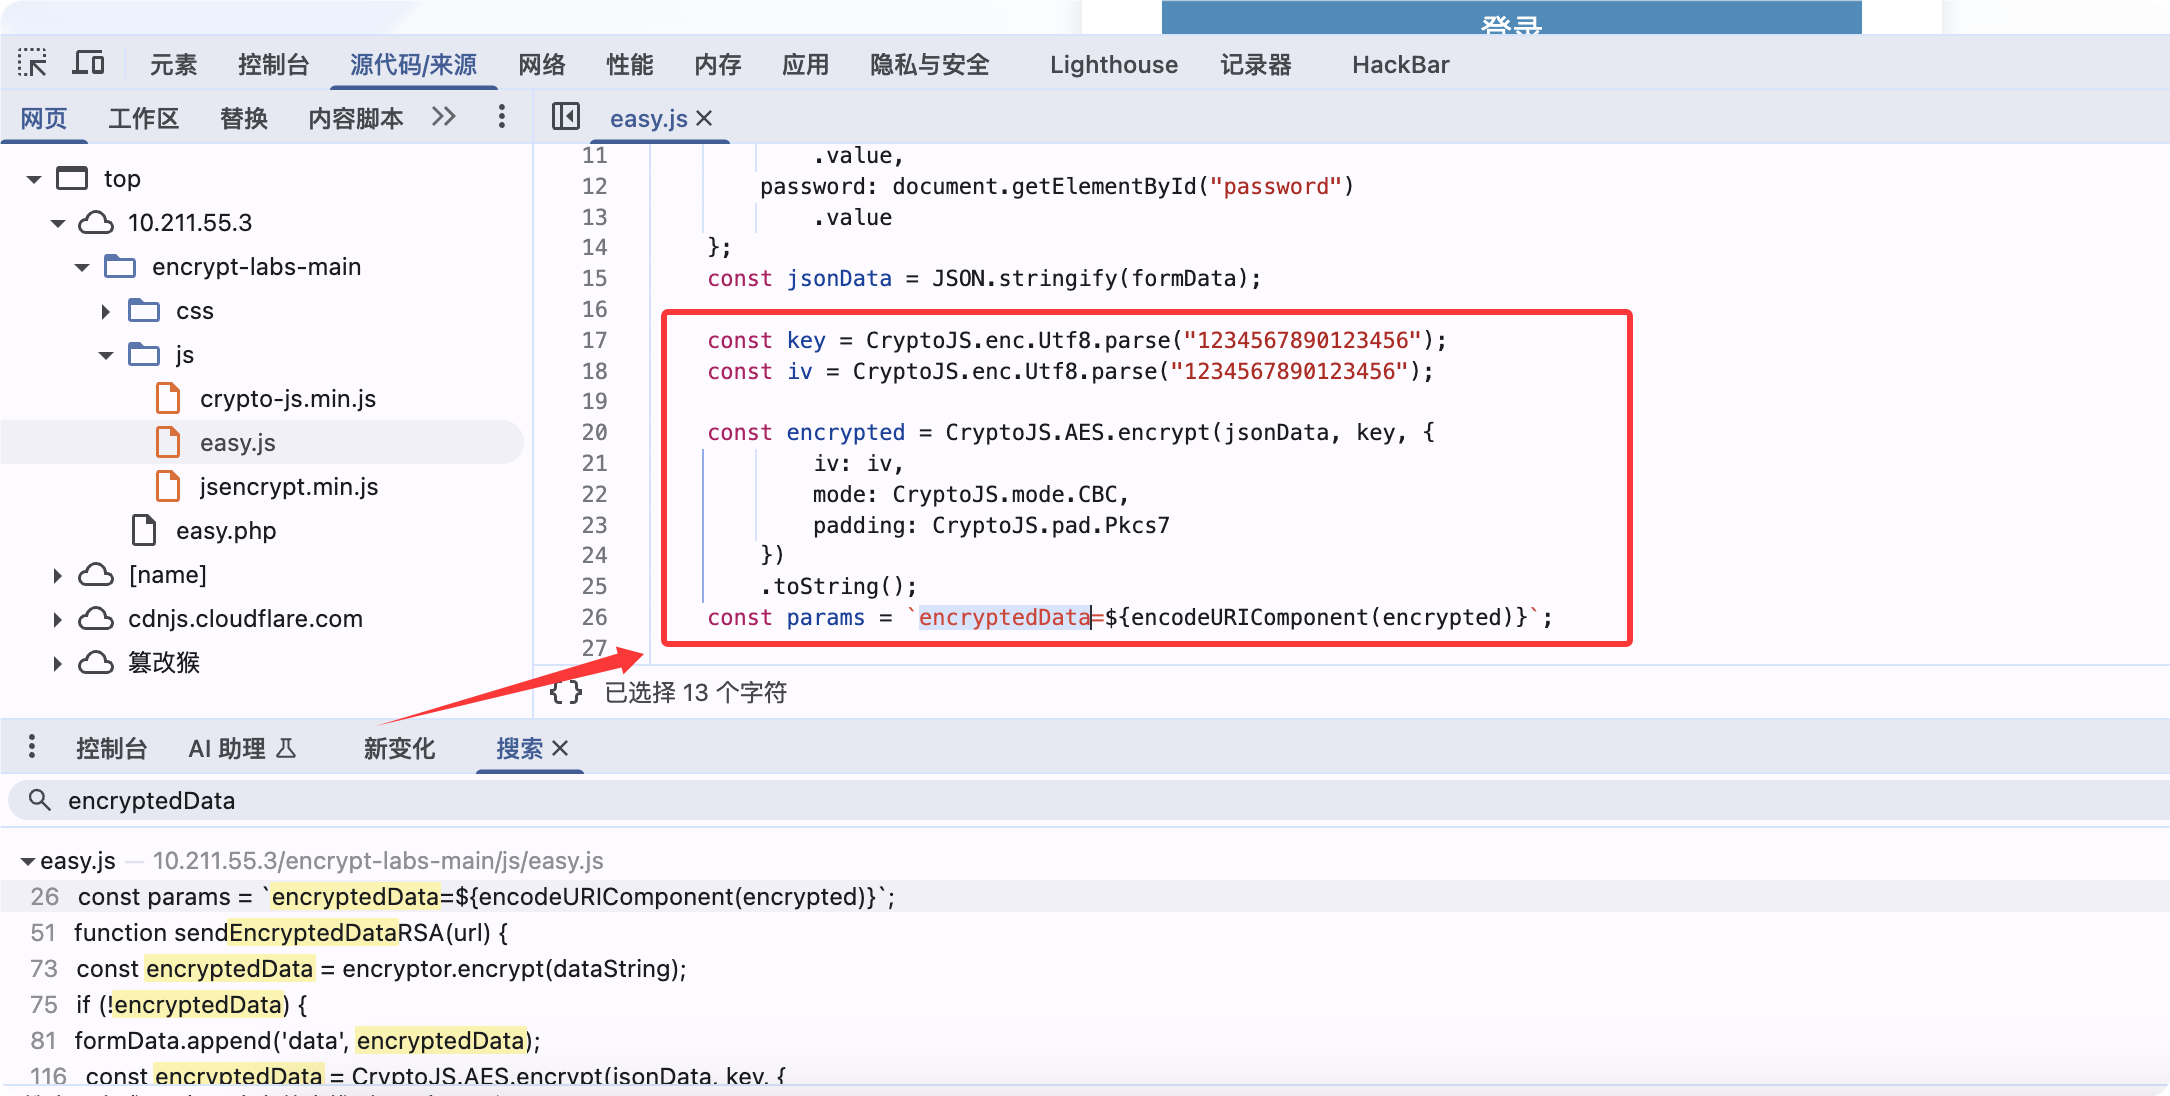Select the inspect element tool
Viewport: 2170px width, 1096px height.
point(33,62)
